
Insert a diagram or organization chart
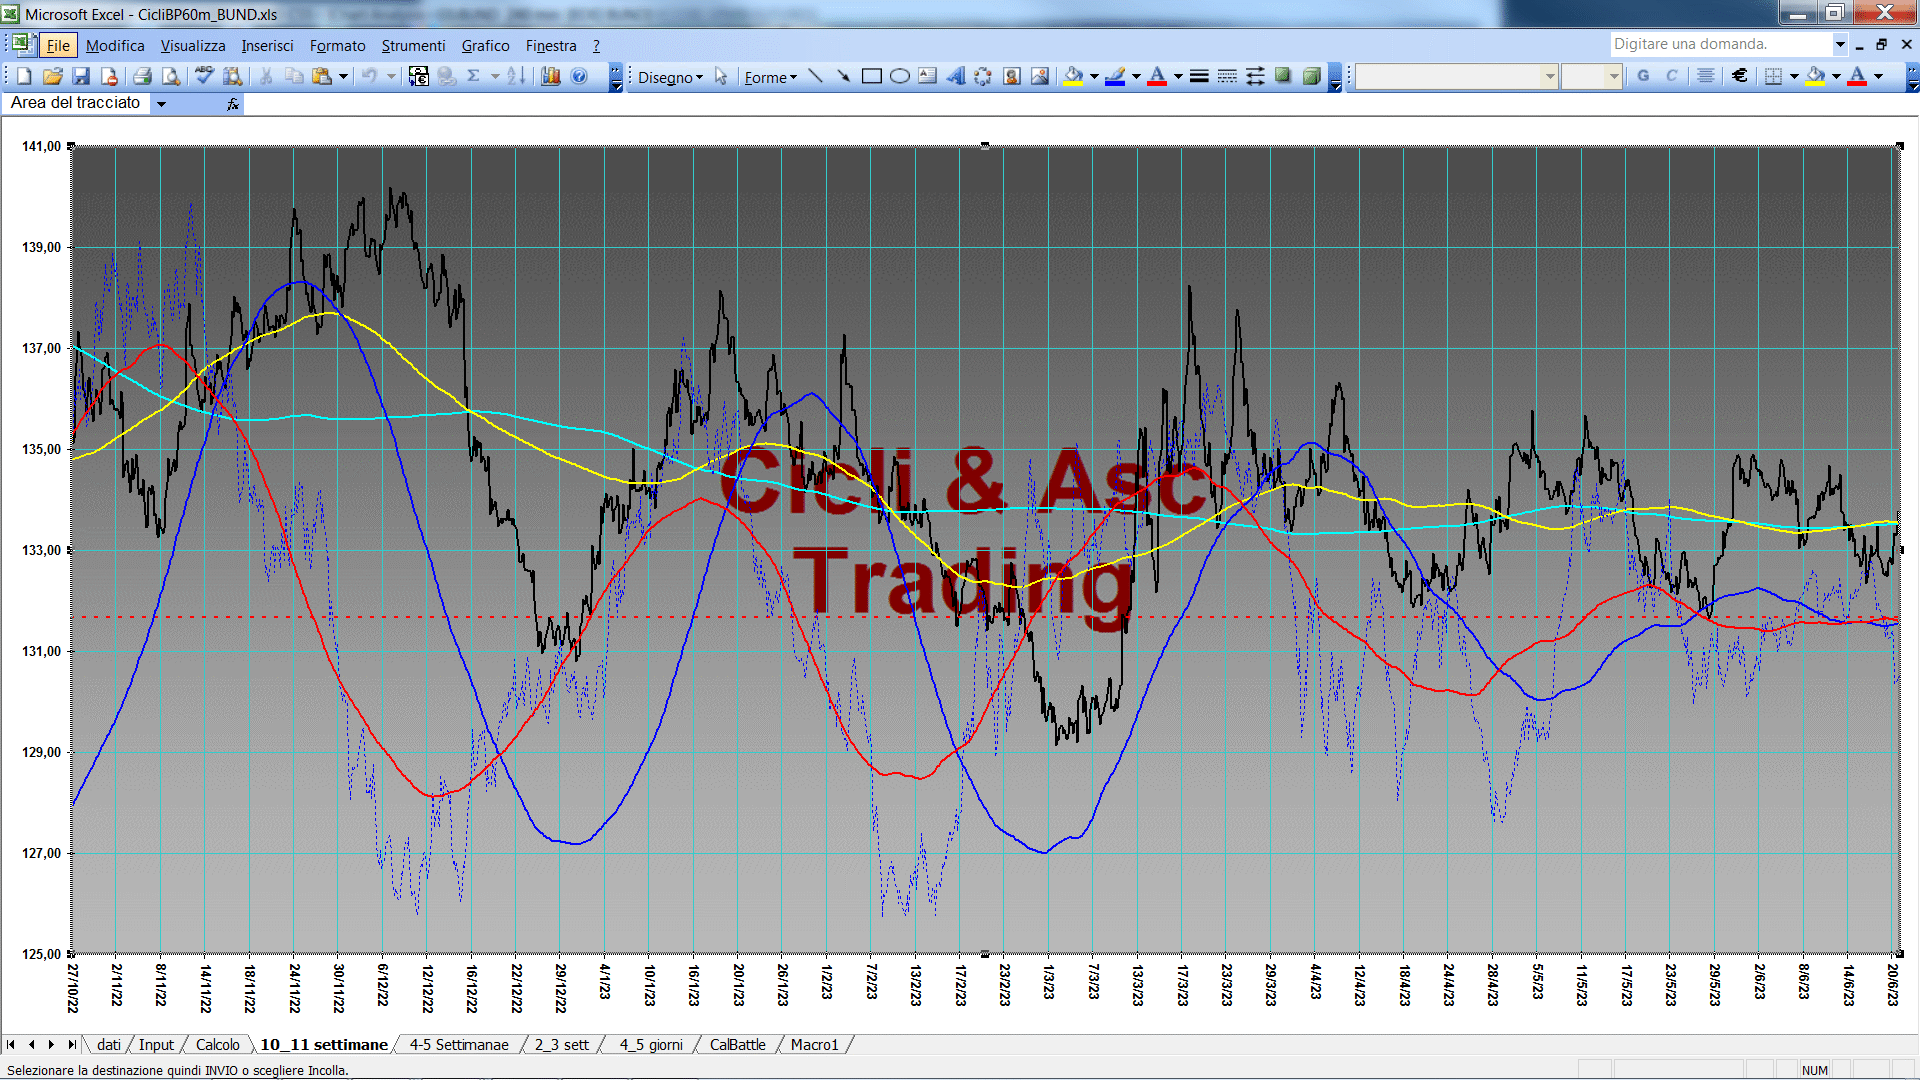pyautogui.click(x=983, y=76)
